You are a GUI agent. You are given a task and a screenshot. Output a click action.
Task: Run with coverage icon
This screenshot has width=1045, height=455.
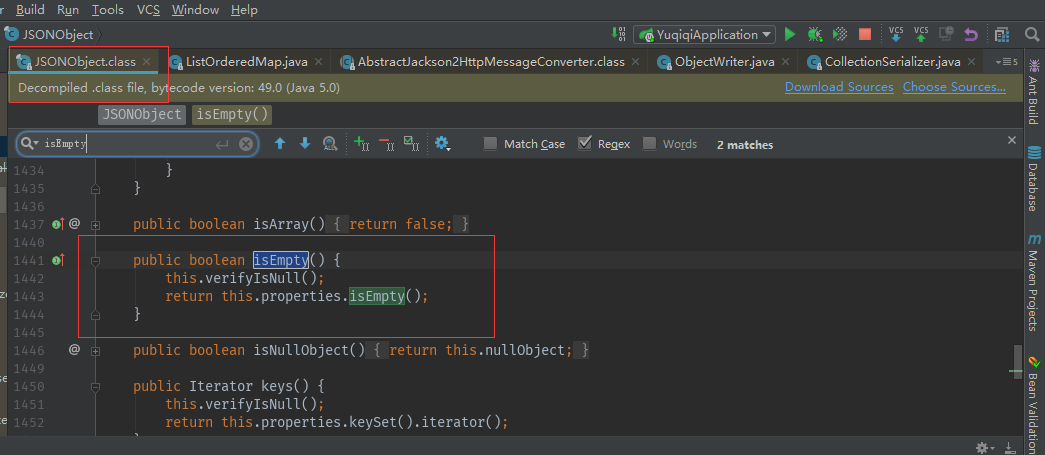(x=840, y=34)
